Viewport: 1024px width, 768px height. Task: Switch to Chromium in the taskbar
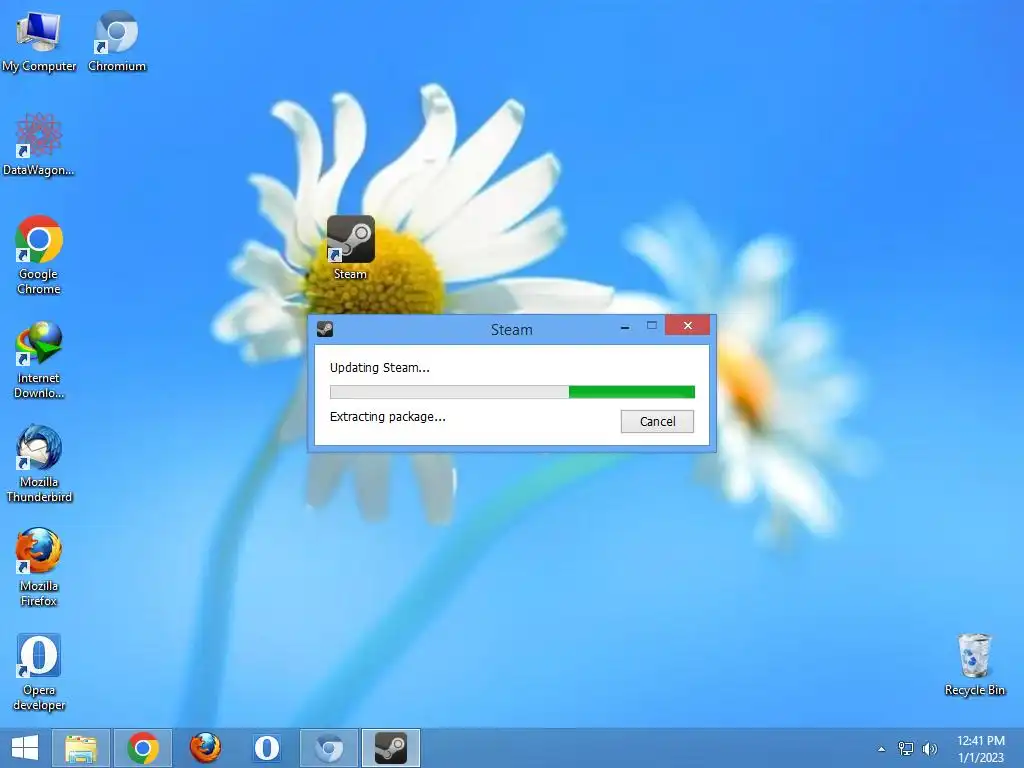coord(328,748)
